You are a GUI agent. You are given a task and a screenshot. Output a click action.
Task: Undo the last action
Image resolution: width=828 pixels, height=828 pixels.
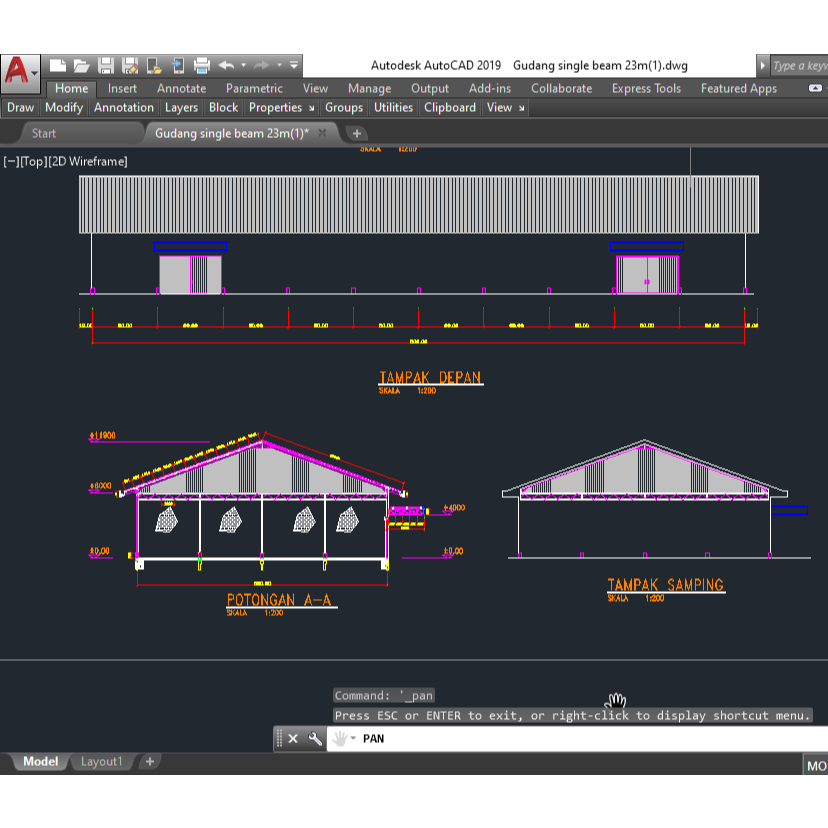(x=225, y=63)
